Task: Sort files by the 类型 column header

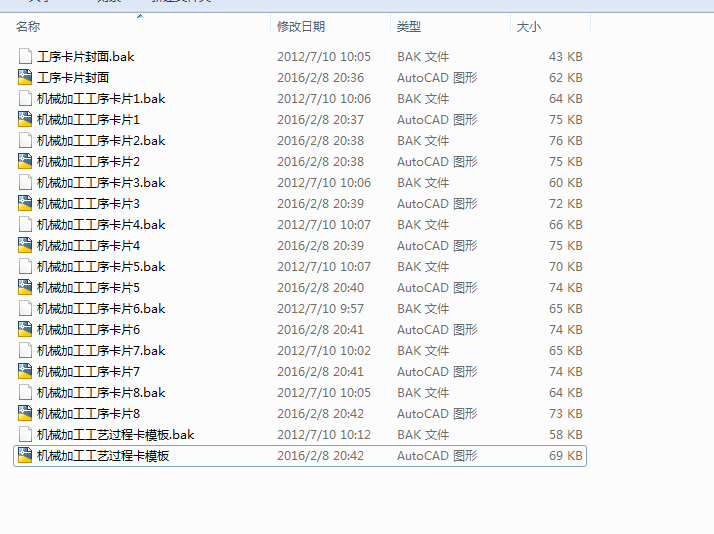Action: pos(408,26)
